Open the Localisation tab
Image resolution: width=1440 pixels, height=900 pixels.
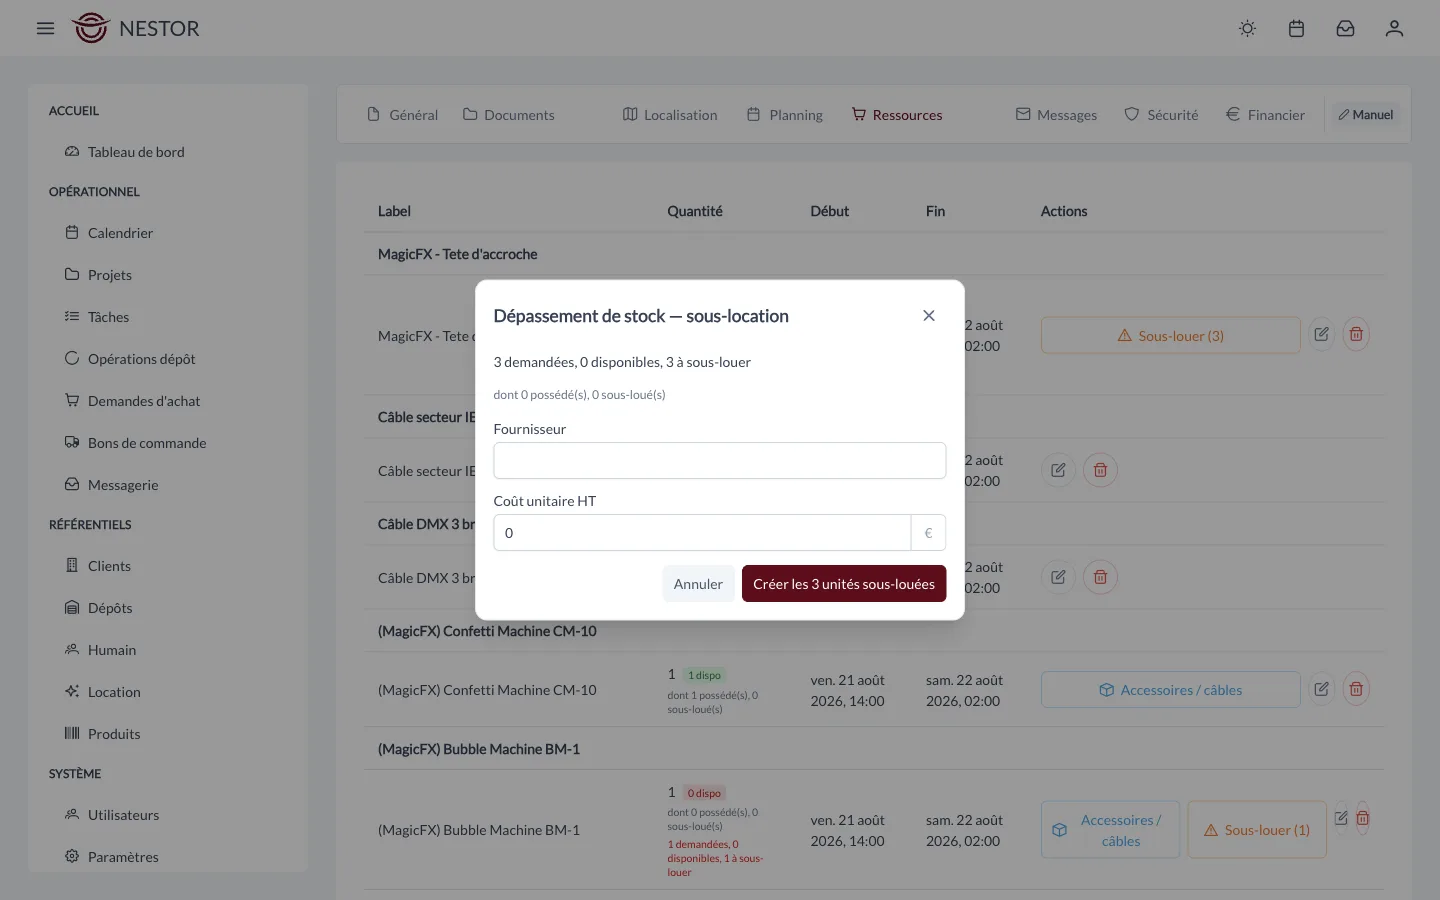(x=670, y=115)
